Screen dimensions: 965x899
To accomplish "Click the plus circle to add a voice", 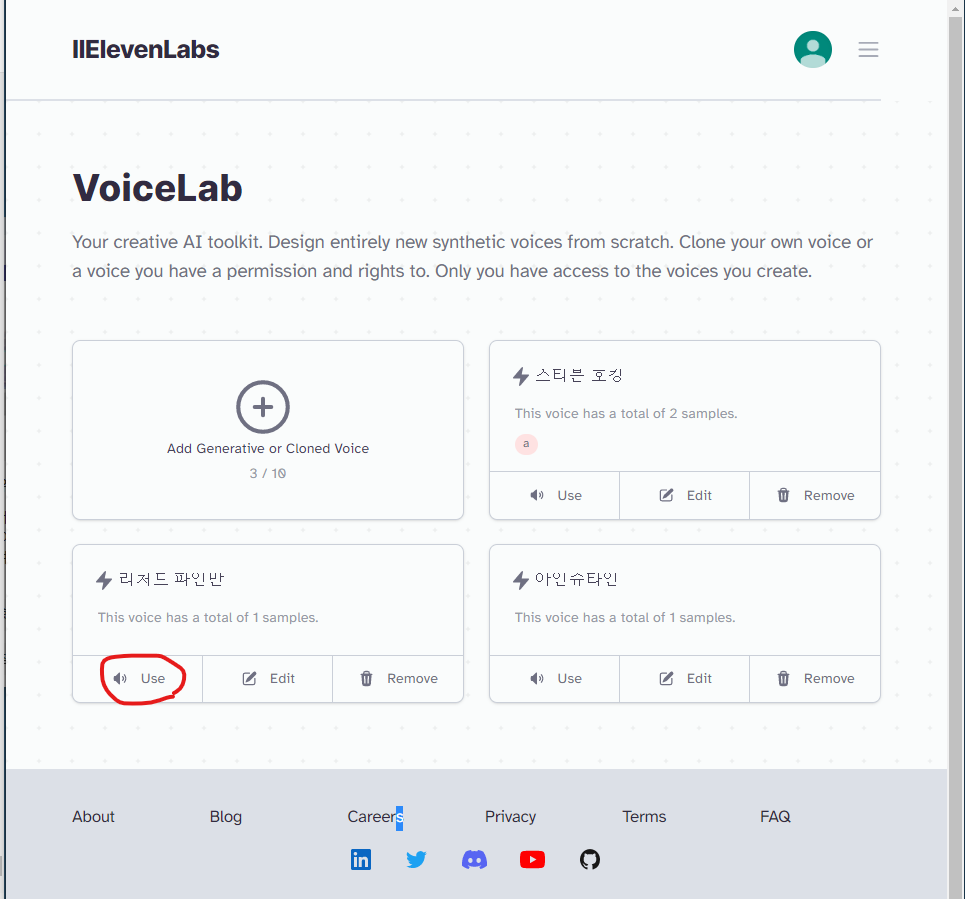I will [263, 407].
